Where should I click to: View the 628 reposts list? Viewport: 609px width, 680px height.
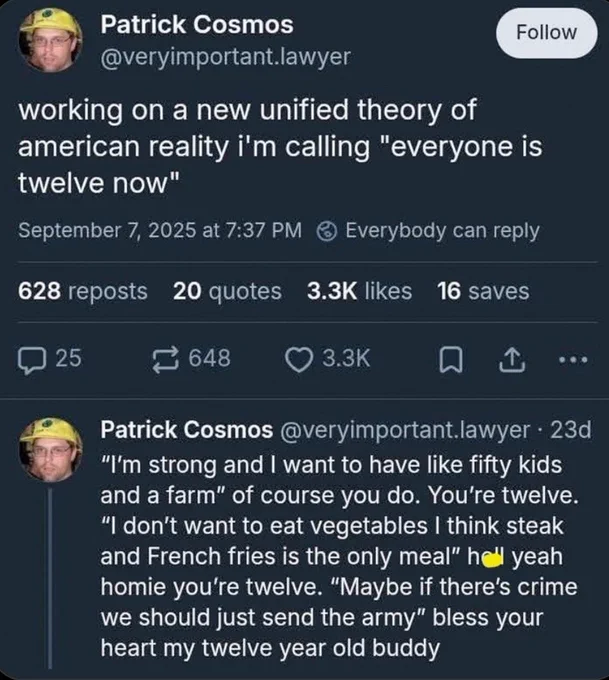[x=83, y=291]
